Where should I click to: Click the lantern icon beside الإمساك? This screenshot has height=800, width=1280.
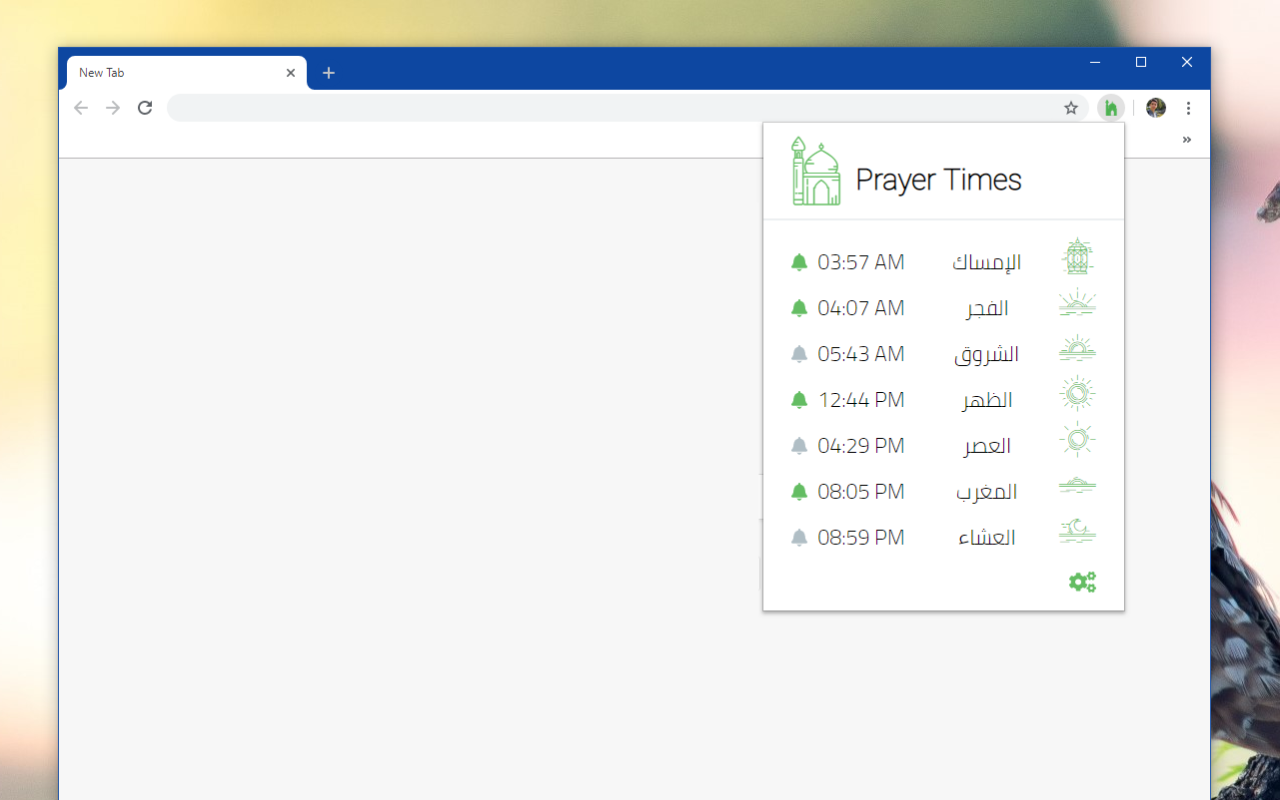point(1077,257)
